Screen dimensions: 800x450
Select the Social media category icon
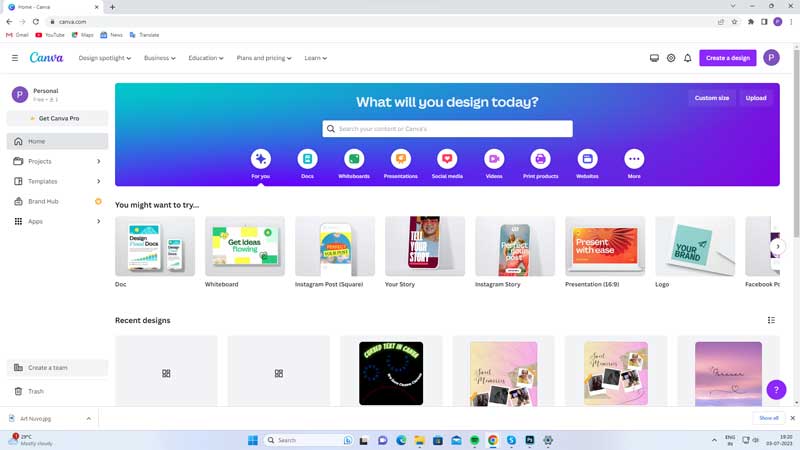pyautogui.click(x=447, y=159)
